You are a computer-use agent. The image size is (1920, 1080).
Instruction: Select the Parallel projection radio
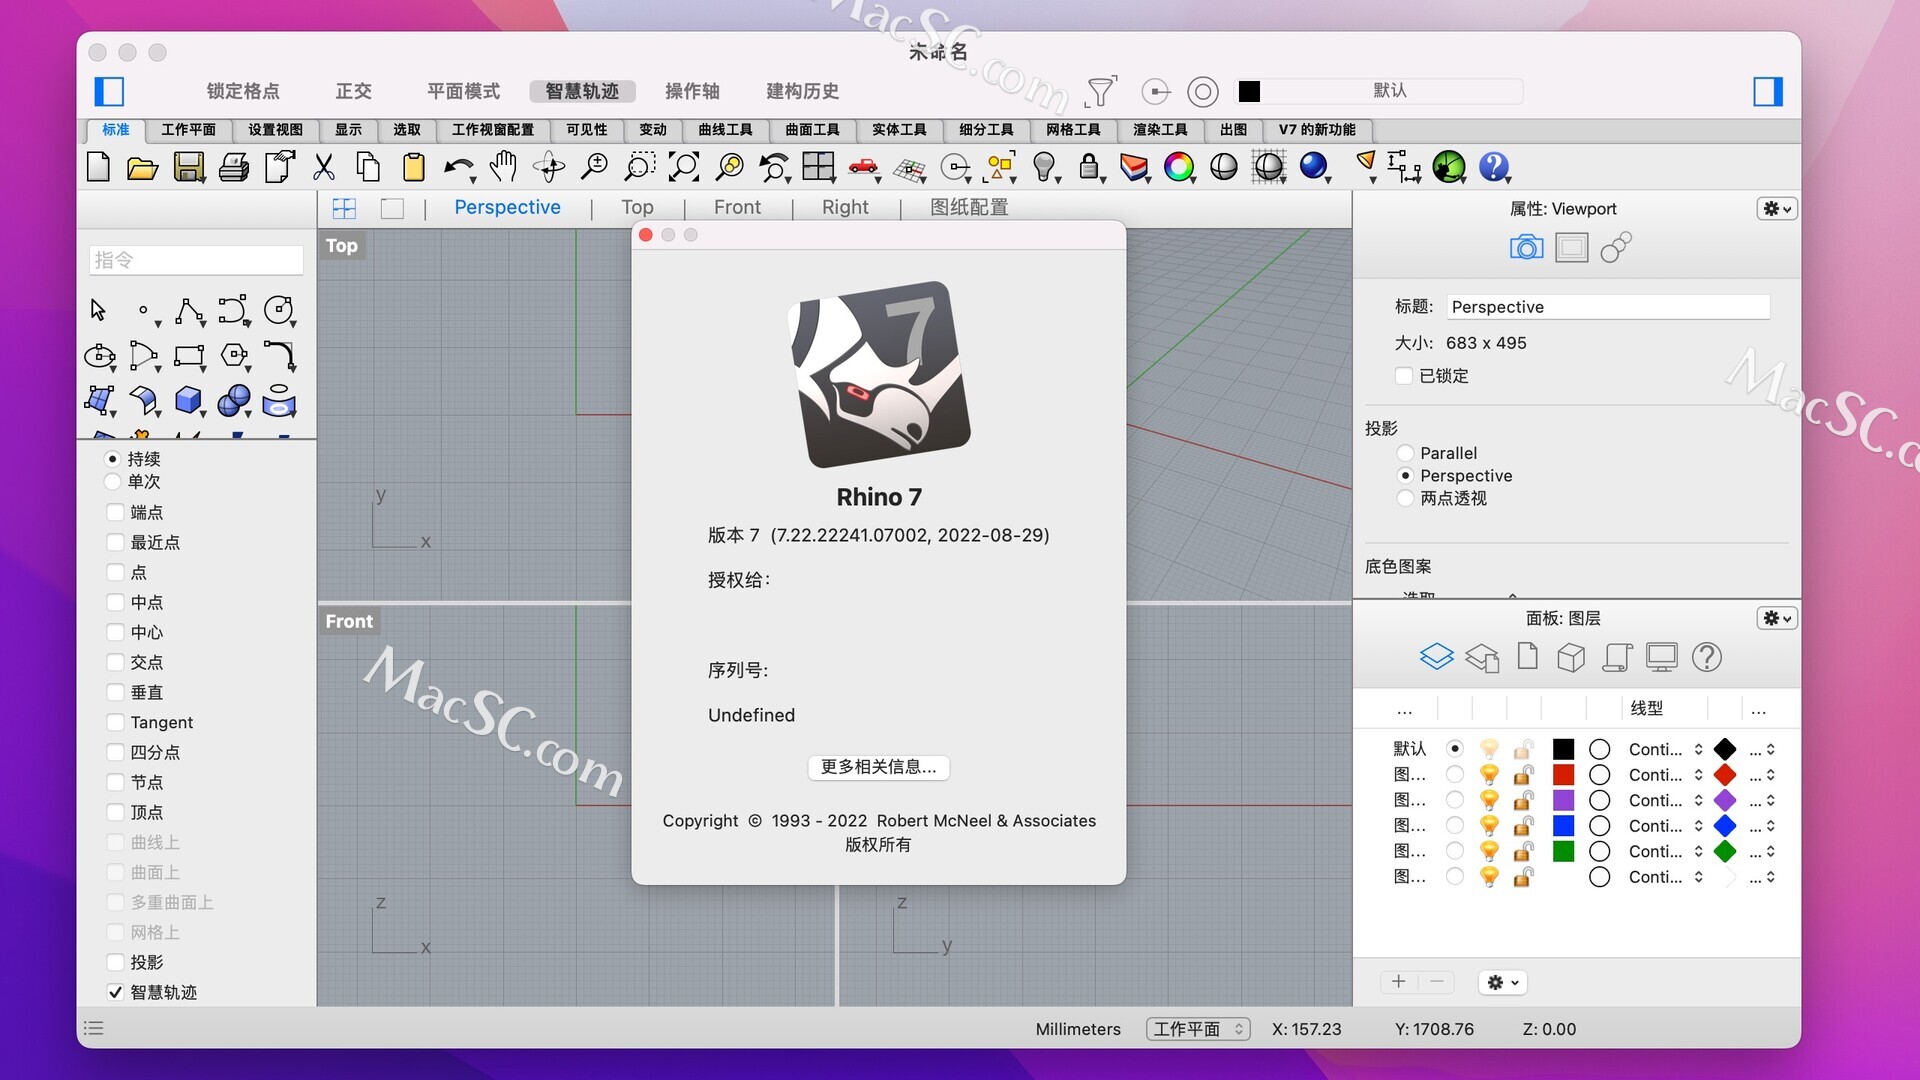click(x=1405, y=453)
